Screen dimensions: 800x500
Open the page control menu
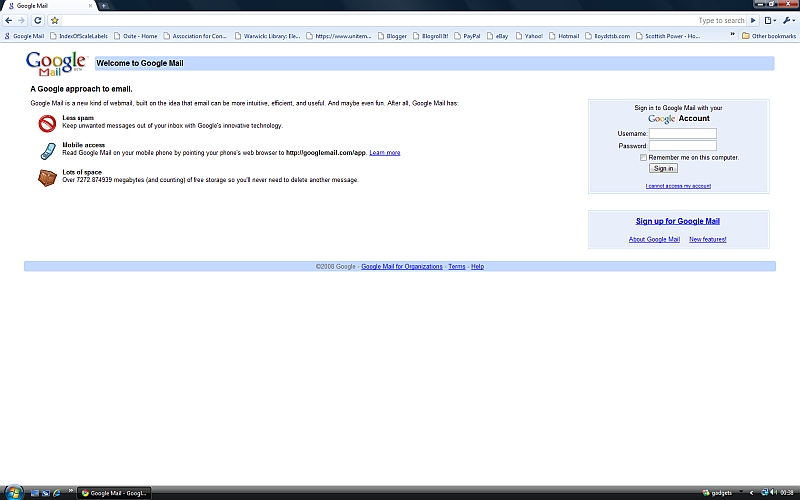pos(770,20)
